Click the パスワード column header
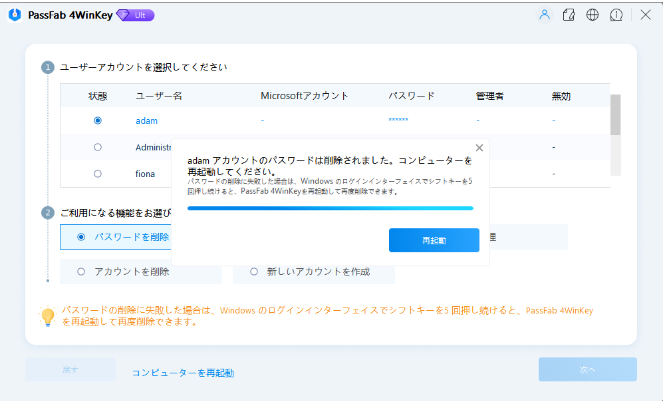The height and width of the screenshot is (401, 666). click(412, 96)
